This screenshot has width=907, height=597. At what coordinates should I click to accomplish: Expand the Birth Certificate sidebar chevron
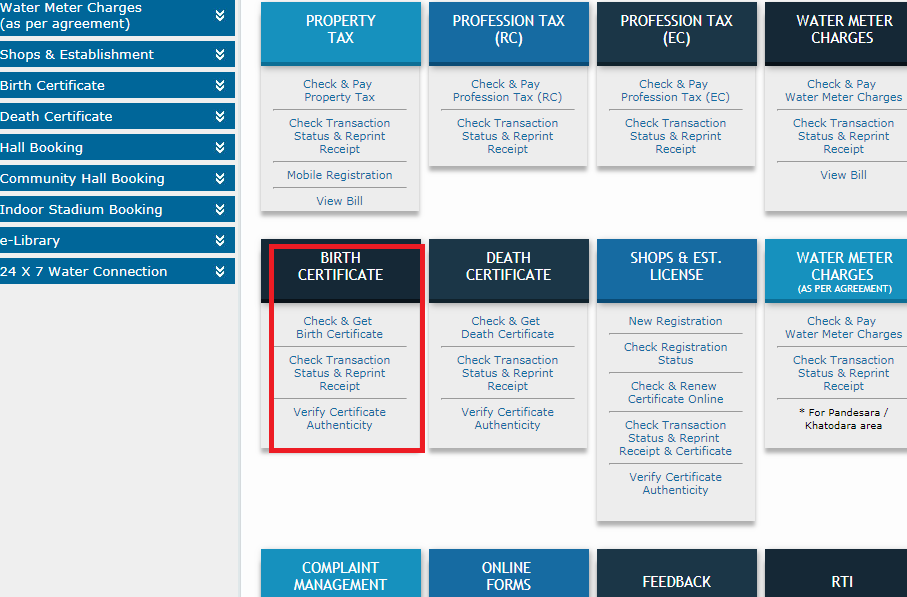point(220,86)
